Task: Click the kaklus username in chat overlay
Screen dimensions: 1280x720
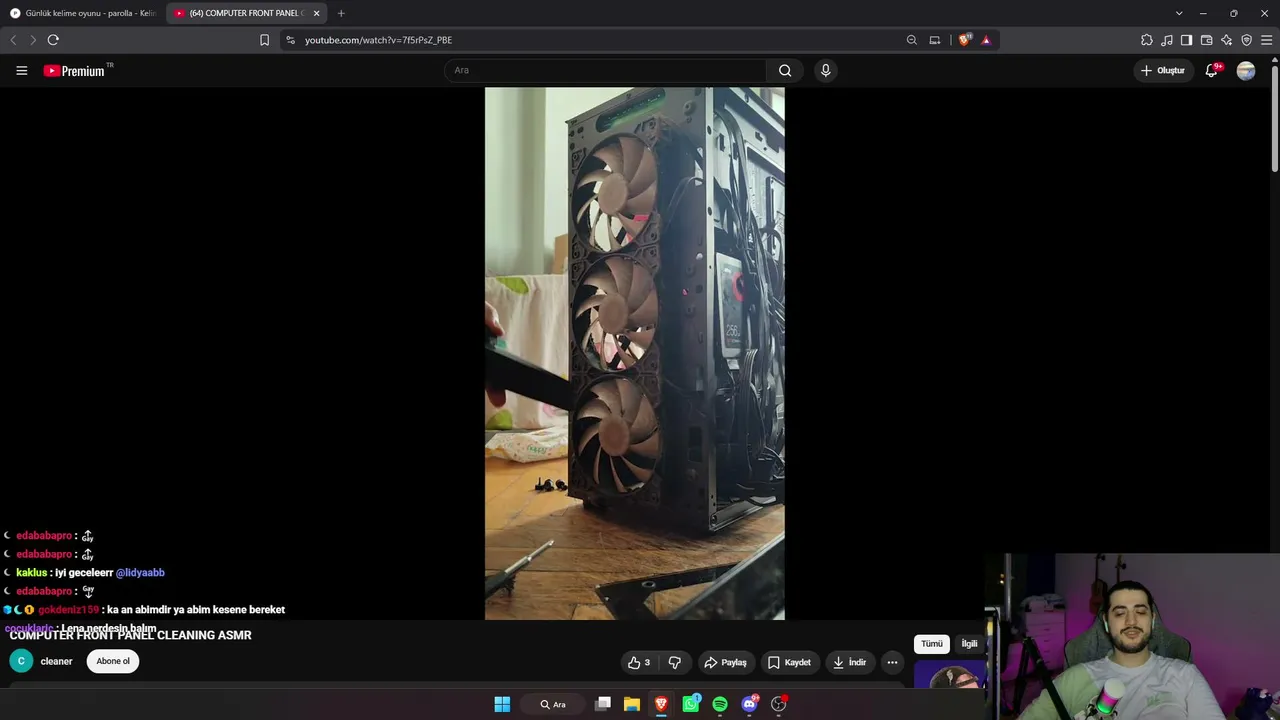Action: 32,573
